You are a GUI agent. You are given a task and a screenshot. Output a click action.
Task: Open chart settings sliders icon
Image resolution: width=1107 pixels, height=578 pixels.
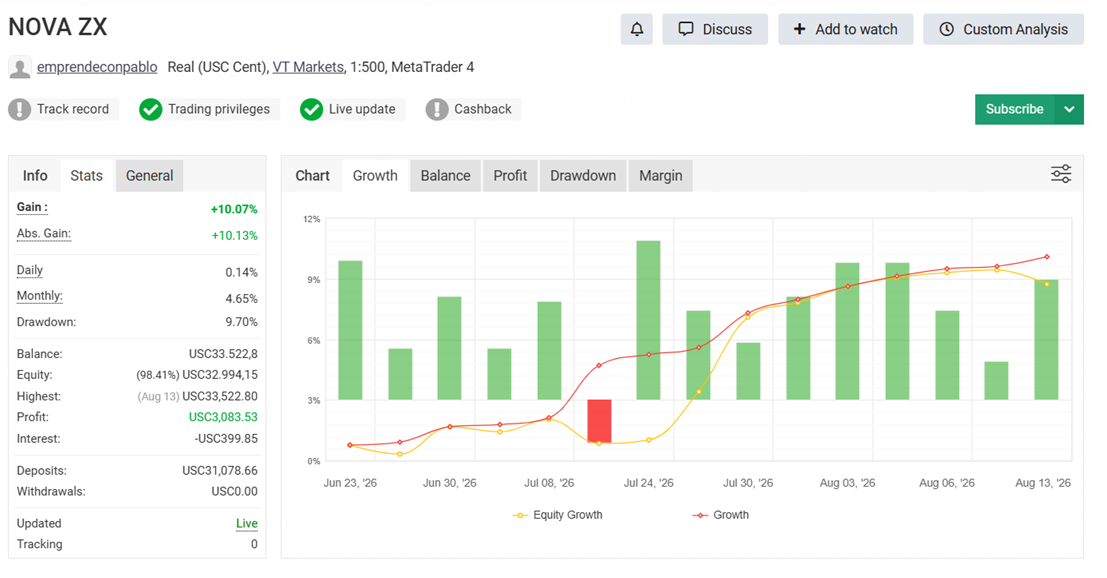click(x=1061, y=174)
